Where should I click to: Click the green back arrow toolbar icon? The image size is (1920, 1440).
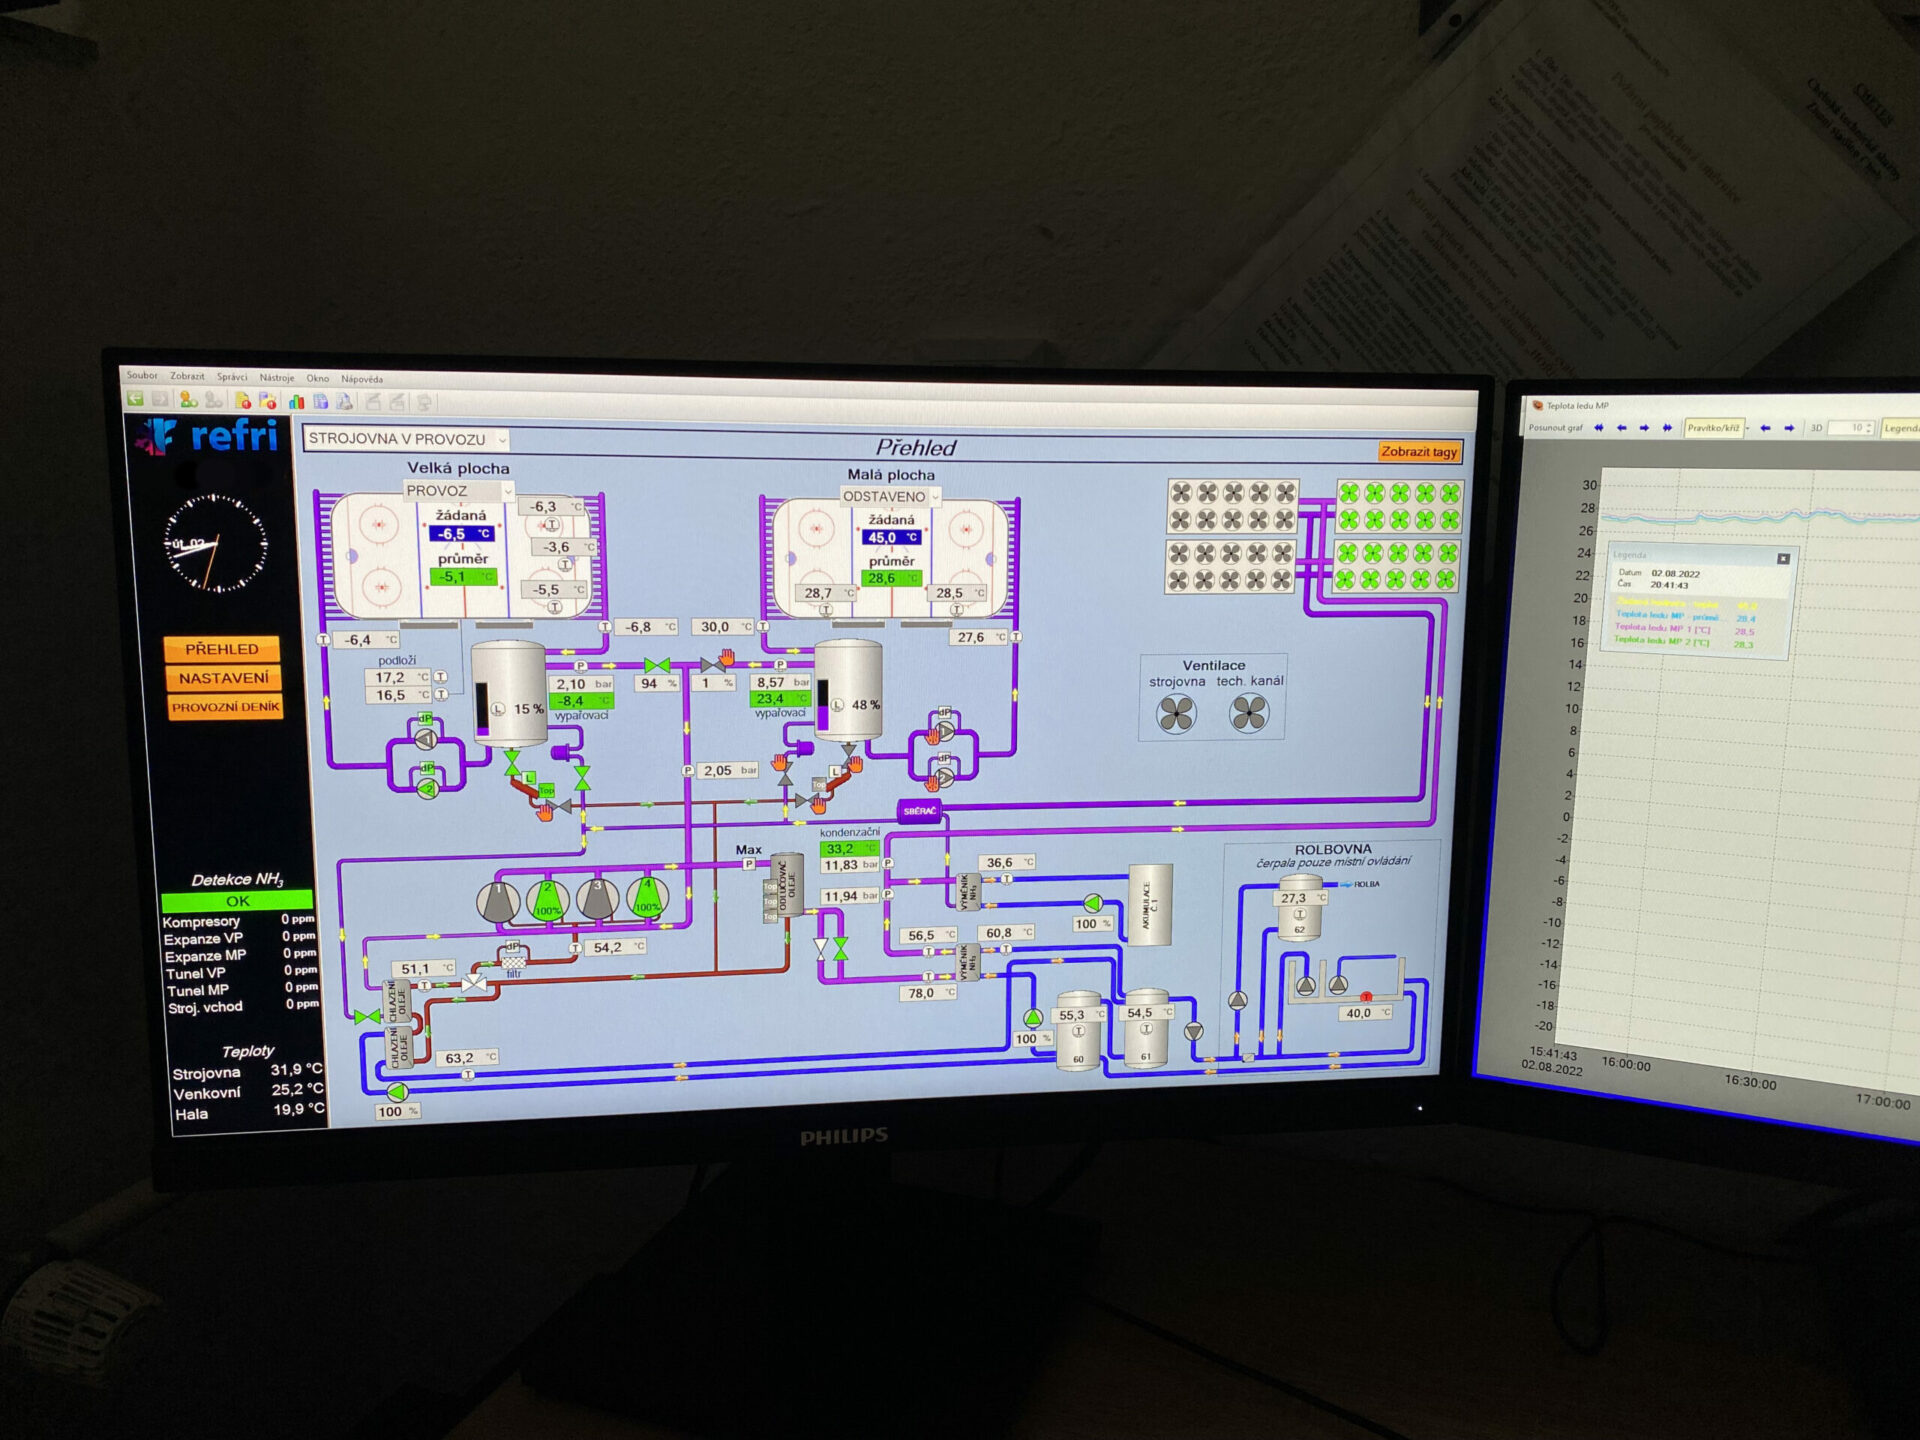coord(135,399)
